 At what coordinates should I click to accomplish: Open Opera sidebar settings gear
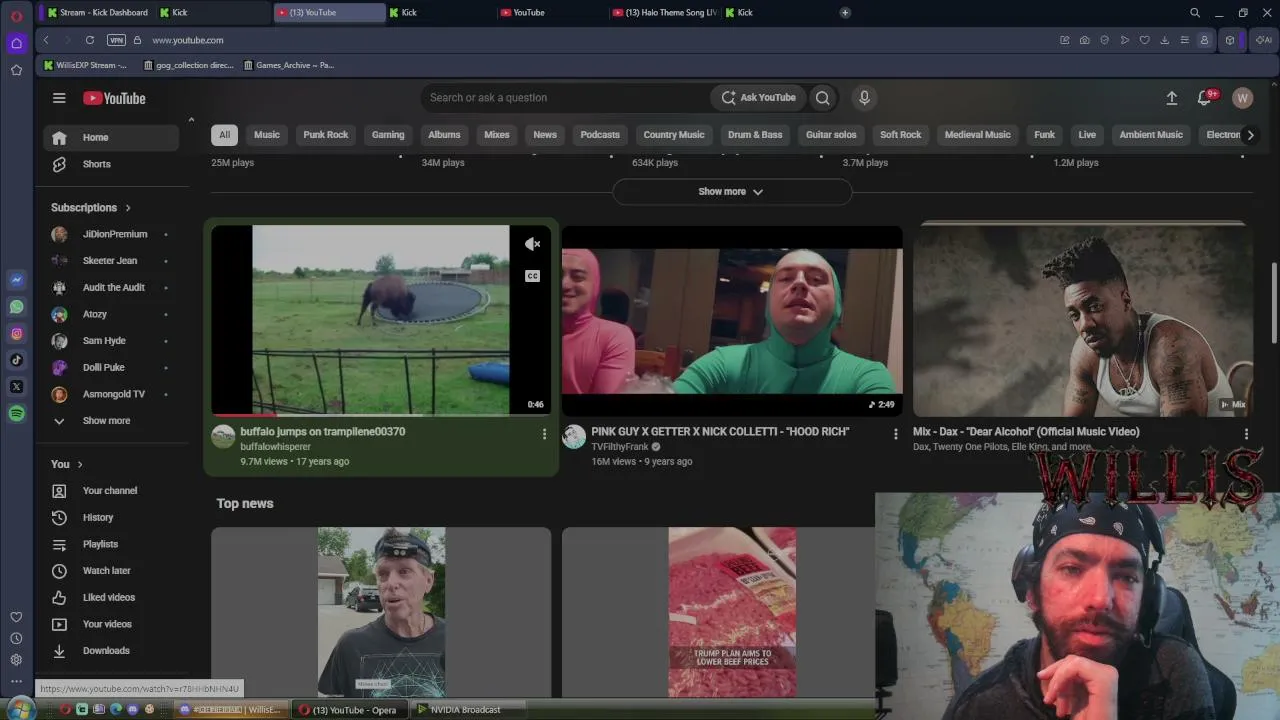pyautogui.click(x=16, y=660)
